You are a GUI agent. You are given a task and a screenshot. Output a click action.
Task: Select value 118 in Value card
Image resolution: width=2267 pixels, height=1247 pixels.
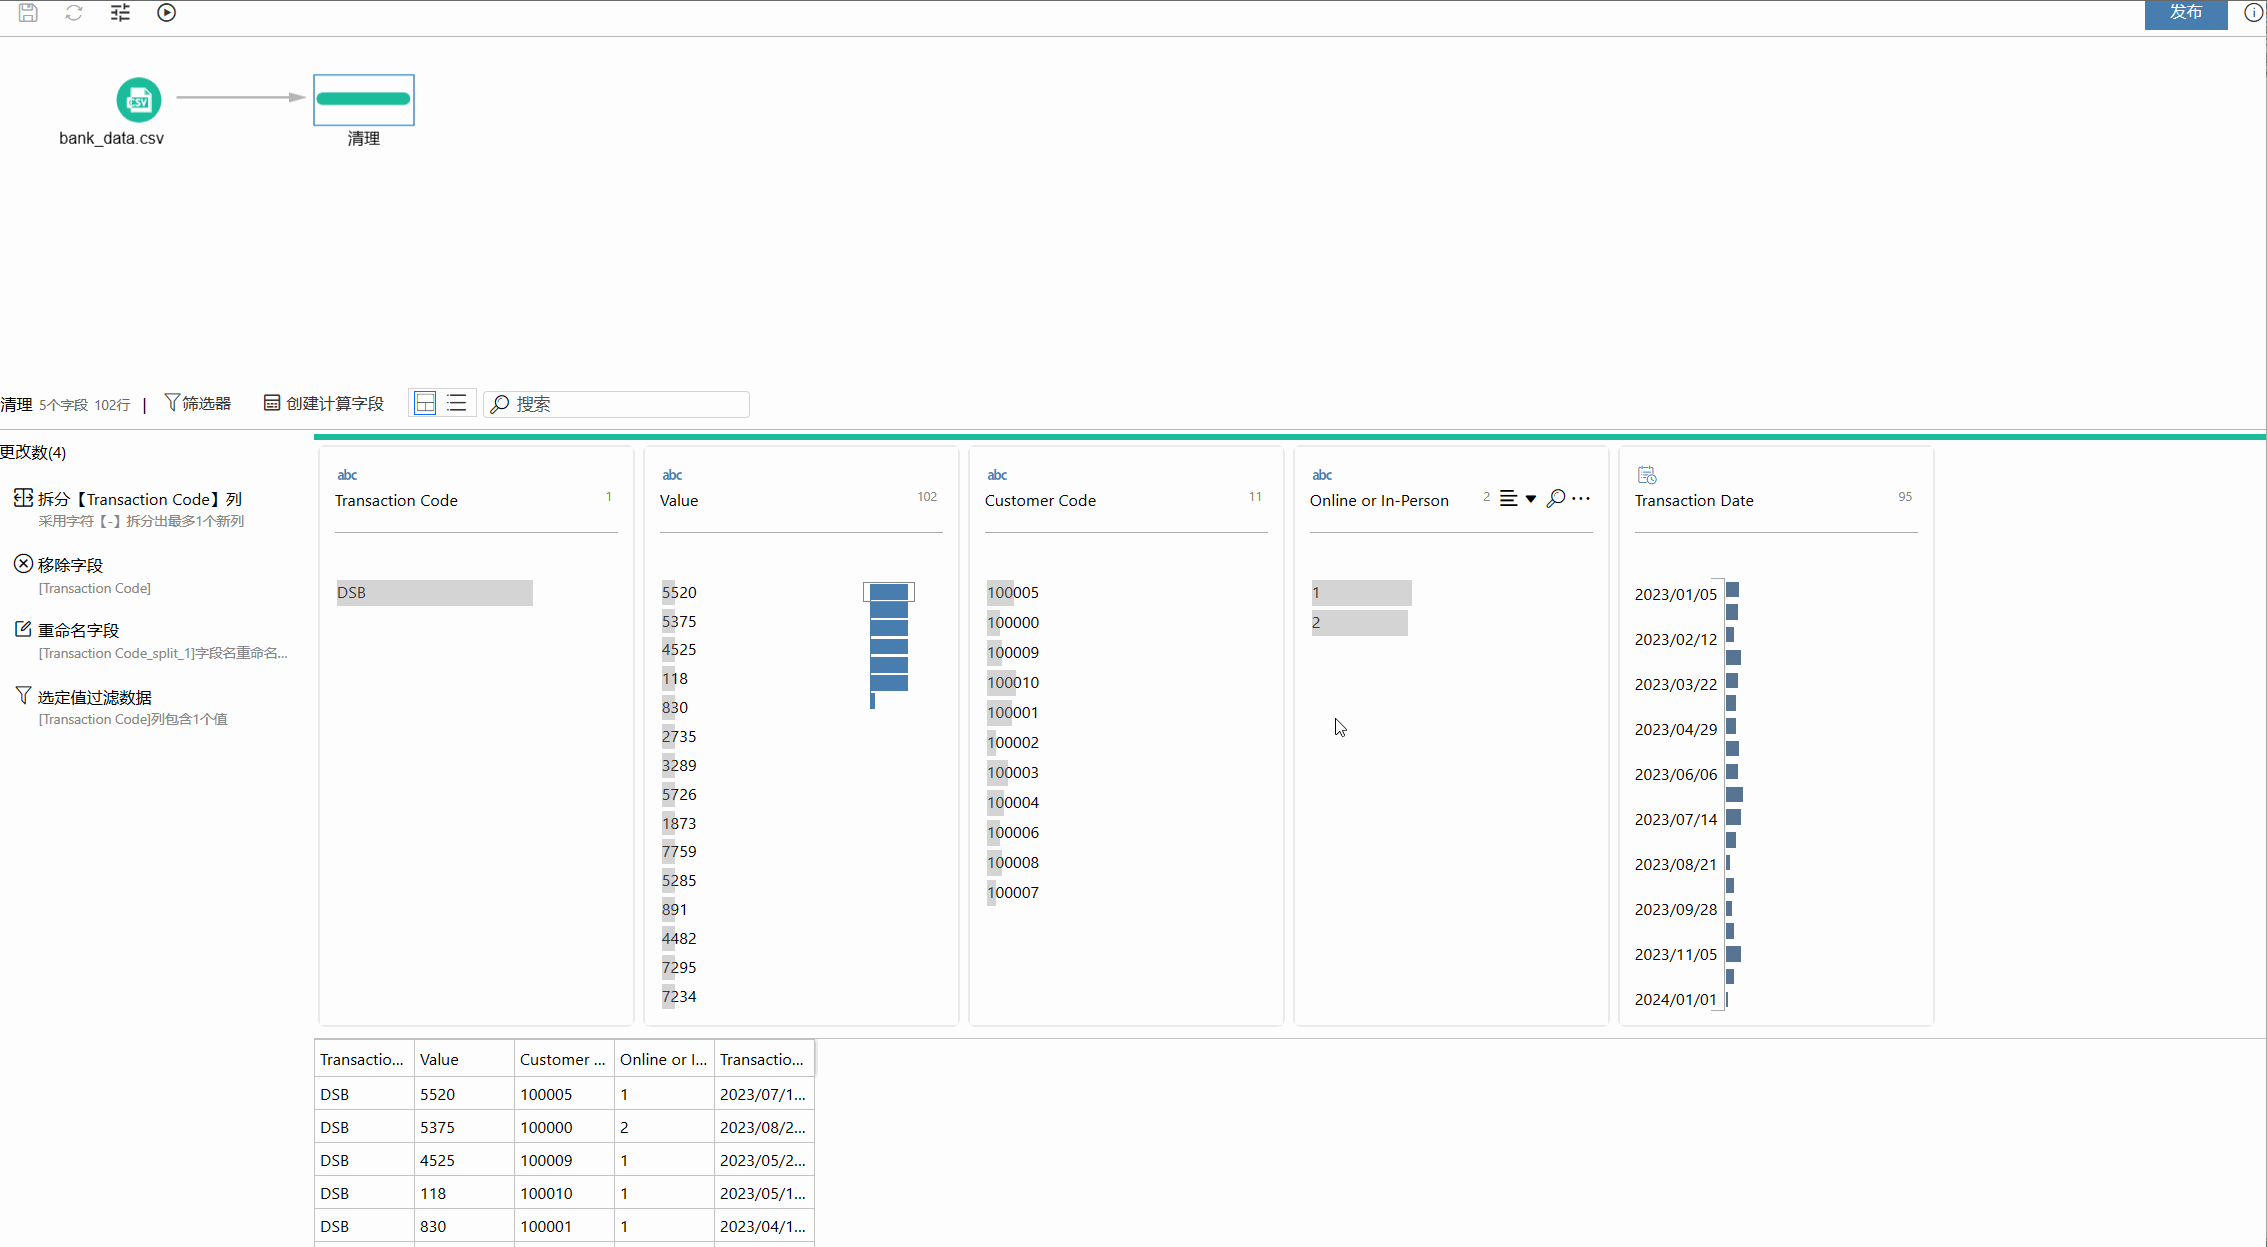pos(675,678)
